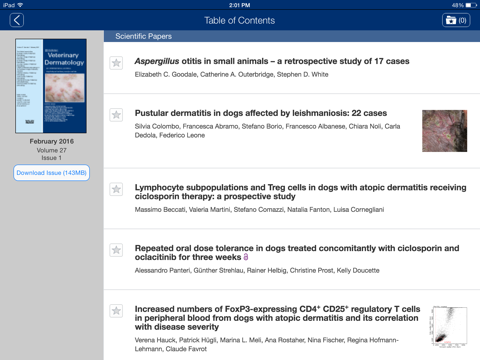This screenshot has height=360, width=480.
Task: Favorite the Pustular dermatitis article
Action: click(116, 115)
